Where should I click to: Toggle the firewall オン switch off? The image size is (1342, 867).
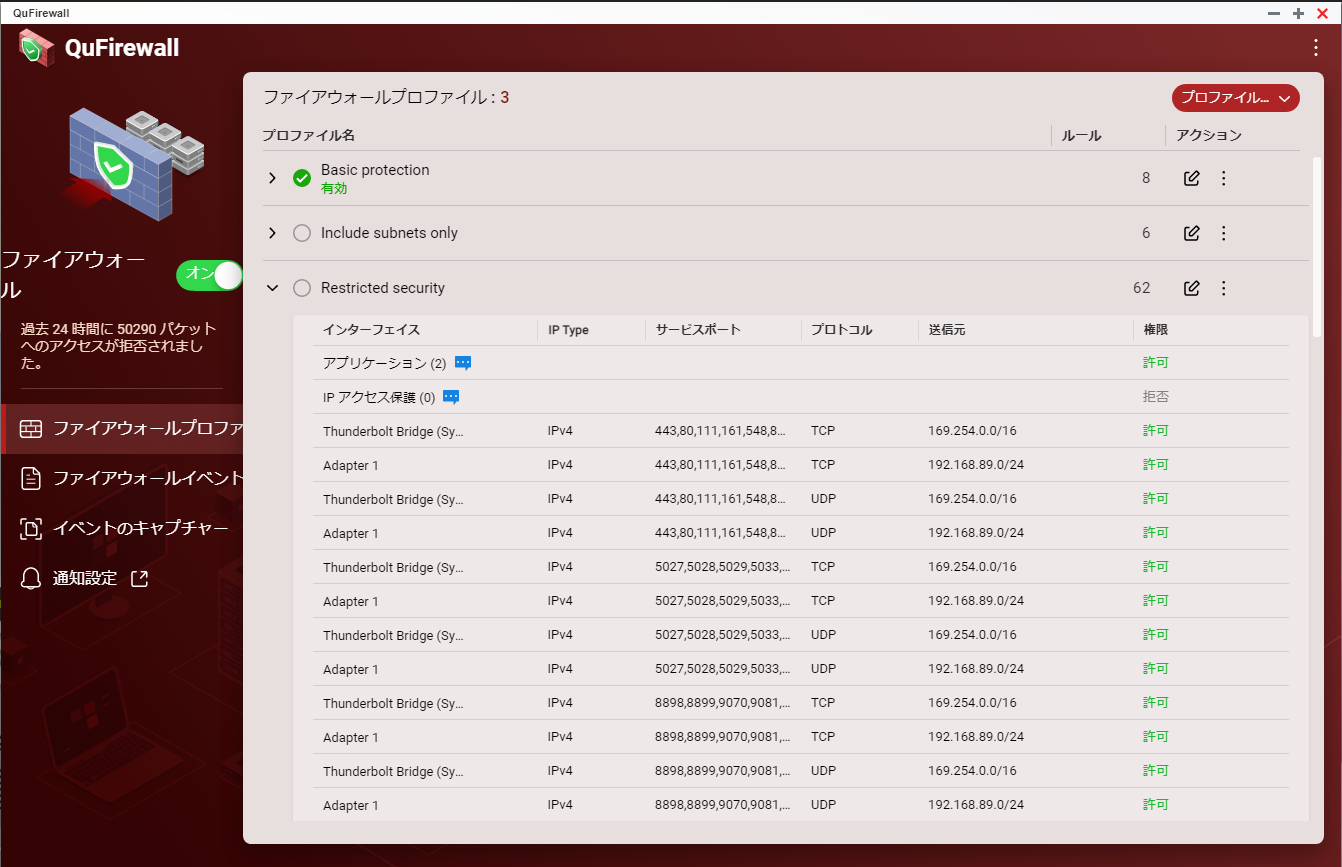209,276
